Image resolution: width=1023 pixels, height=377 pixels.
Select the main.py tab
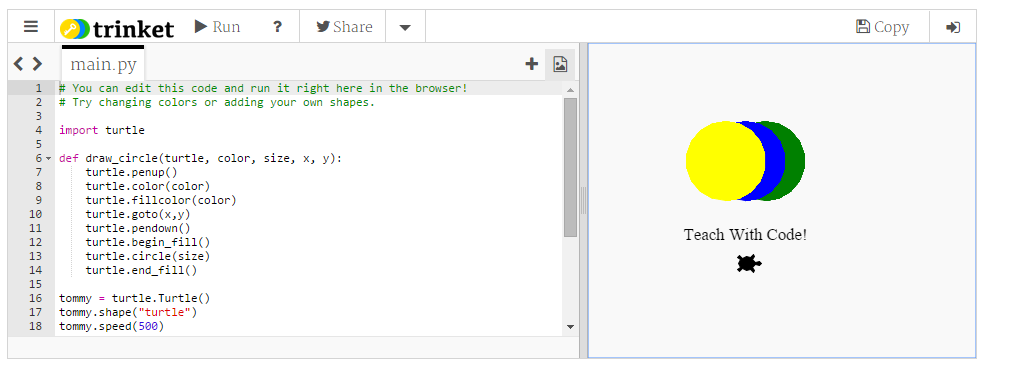[103, 63]
